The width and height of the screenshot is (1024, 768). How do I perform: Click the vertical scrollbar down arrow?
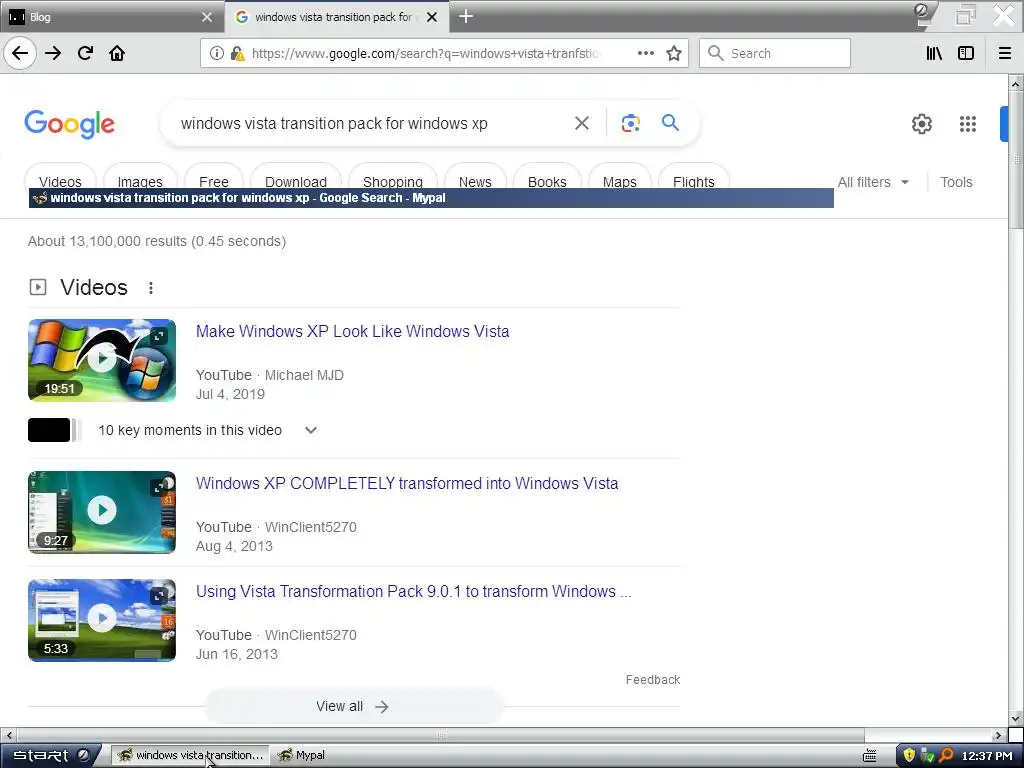point(1016,720)
